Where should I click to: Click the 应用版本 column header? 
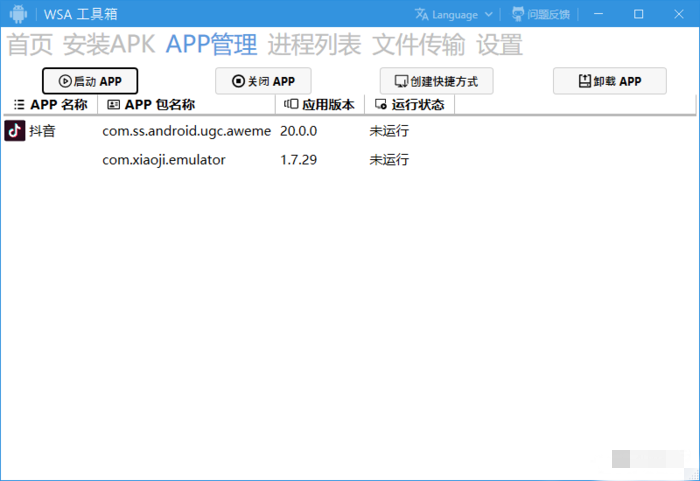coord(320,104)
